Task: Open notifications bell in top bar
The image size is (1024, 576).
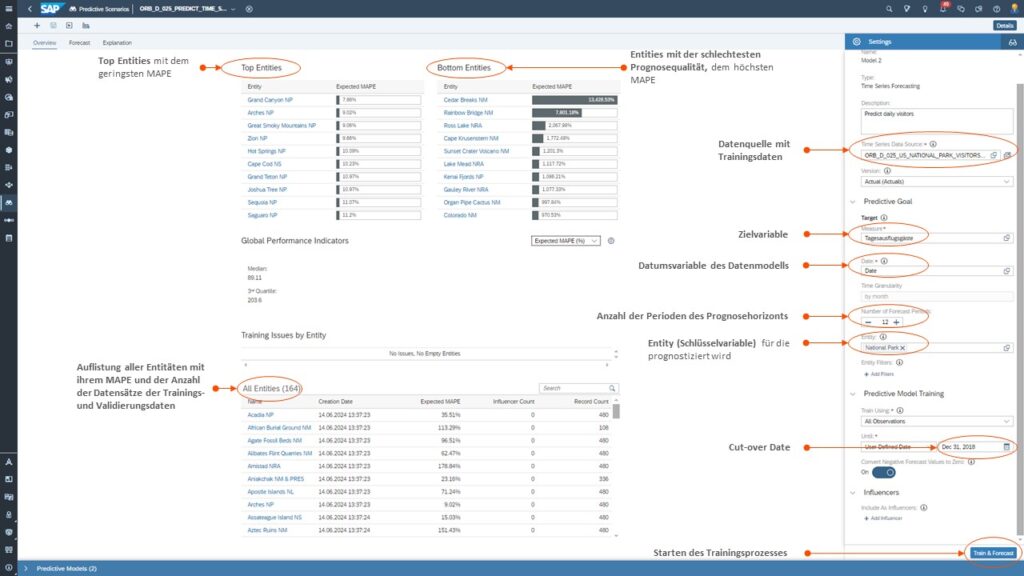Action: coord(943,8)
